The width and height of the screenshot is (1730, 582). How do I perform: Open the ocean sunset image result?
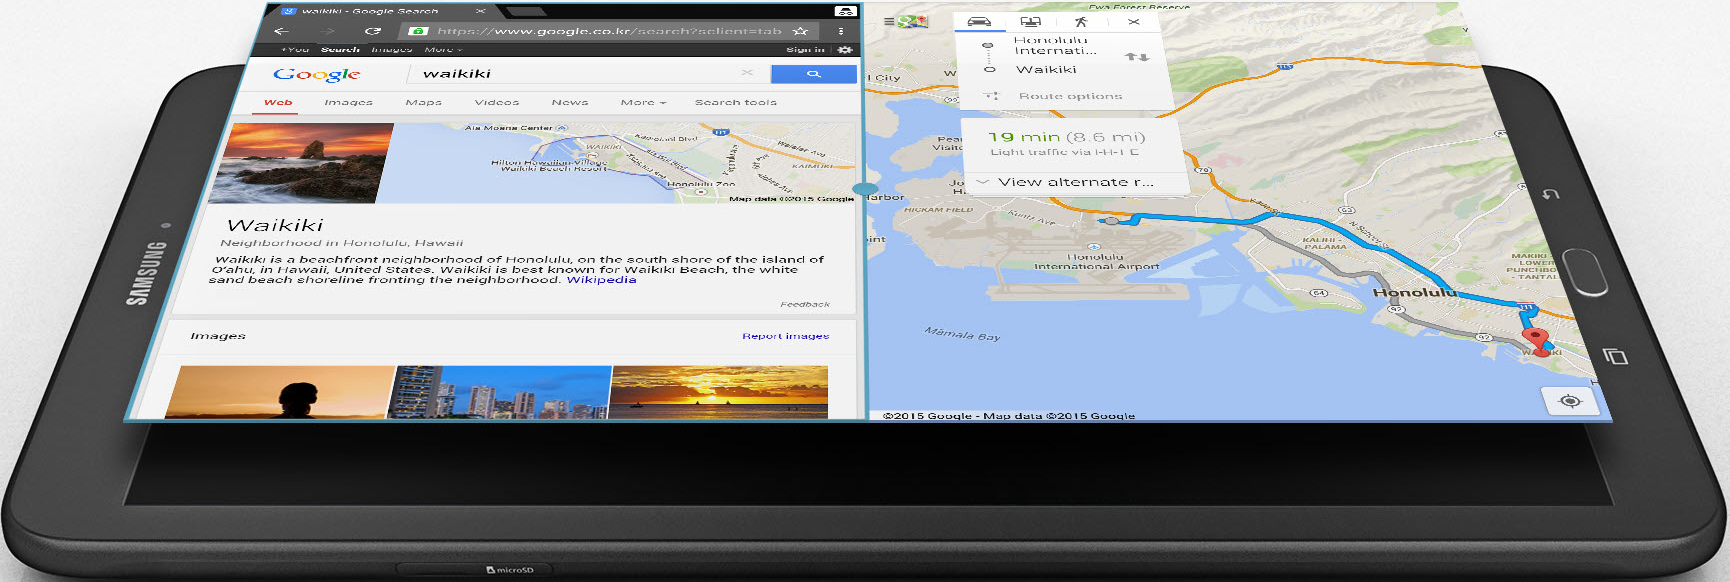click(719, 391)
